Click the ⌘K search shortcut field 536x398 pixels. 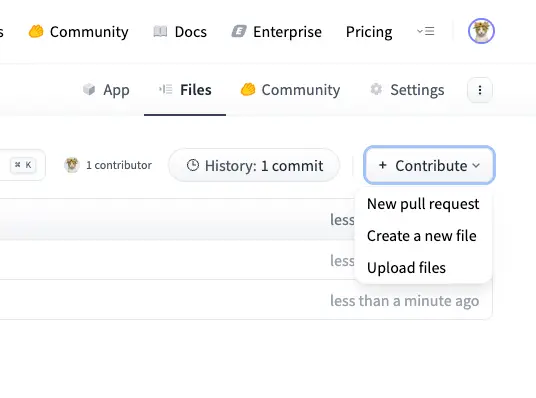(23, 165)
